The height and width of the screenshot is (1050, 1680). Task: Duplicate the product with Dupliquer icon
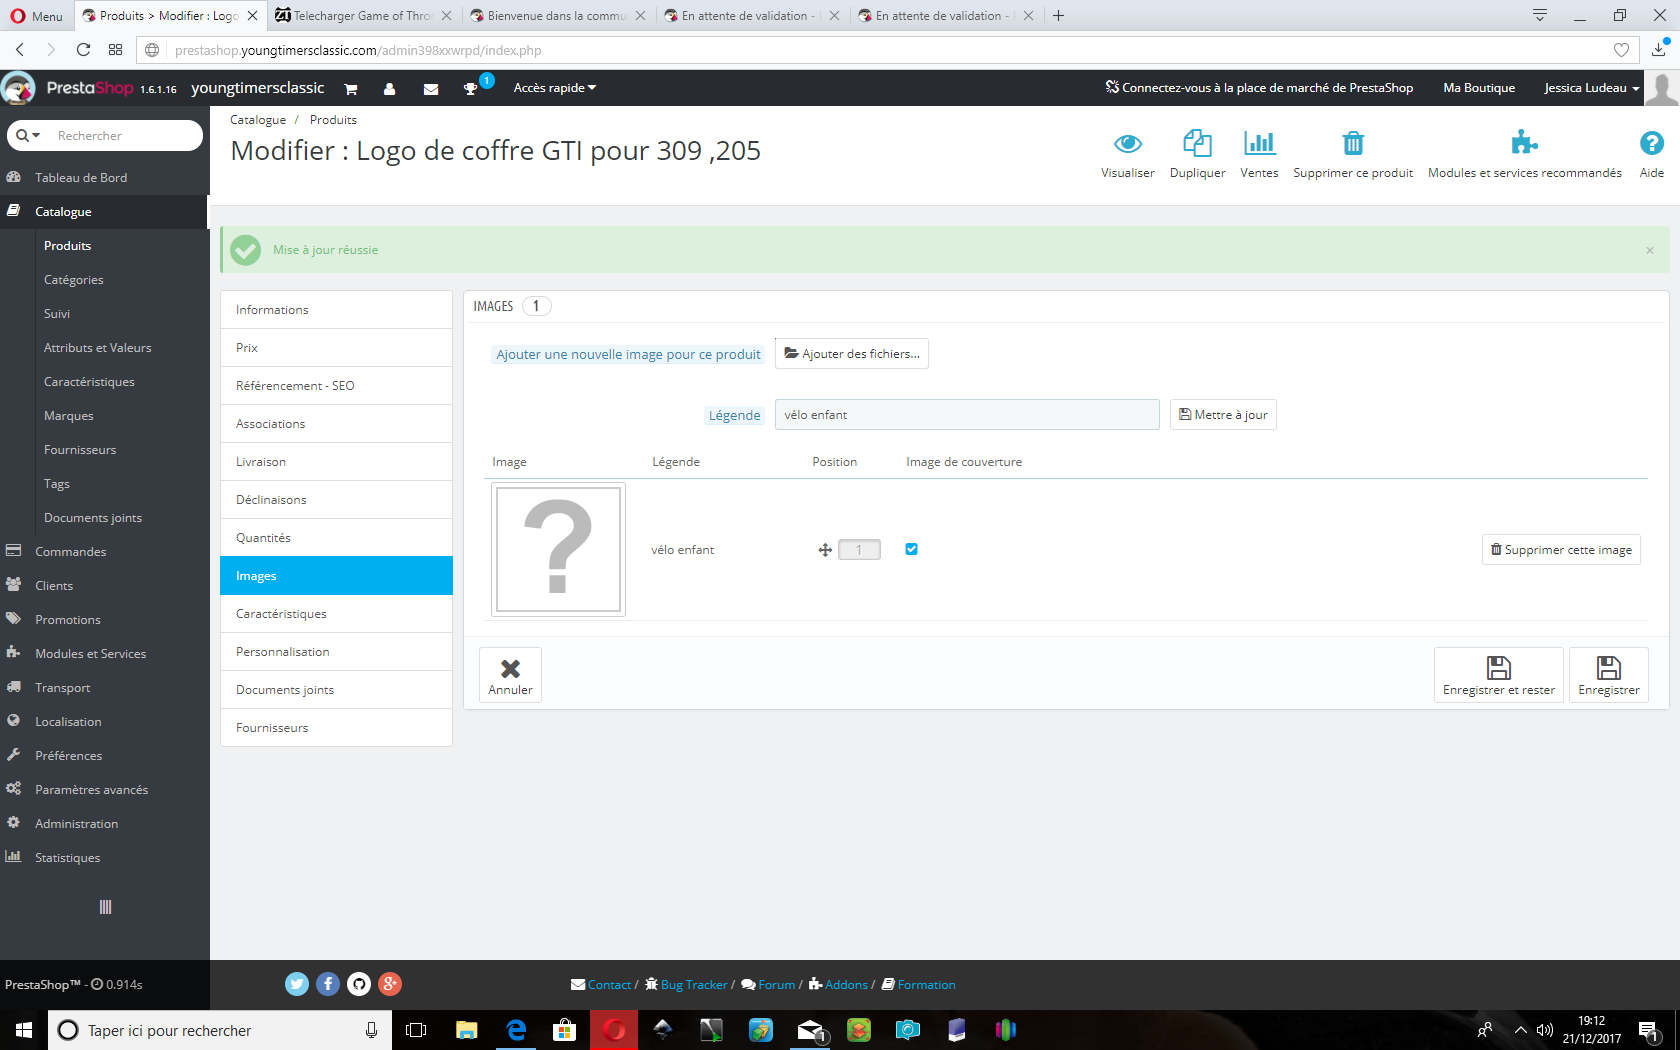click(1197, 143)
